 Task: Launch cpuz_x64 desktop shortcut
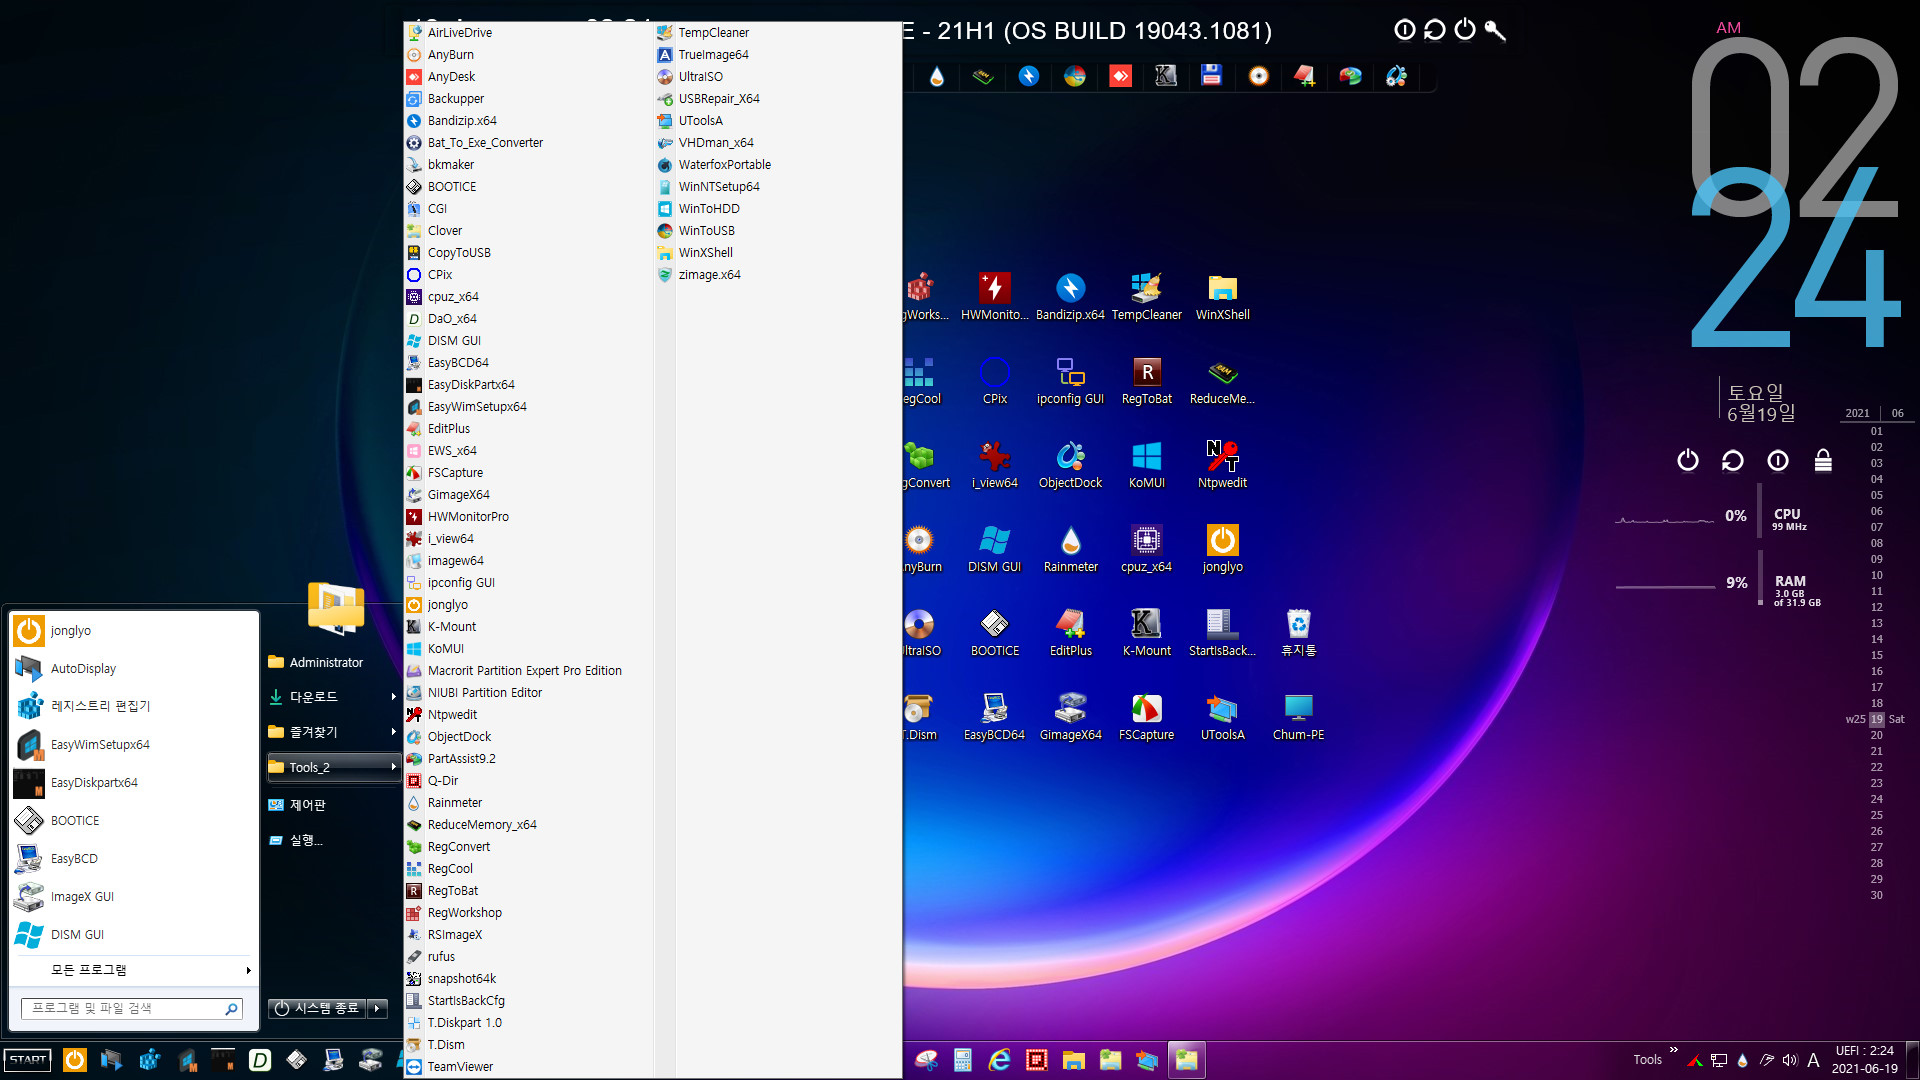[x=1146, y=548]
